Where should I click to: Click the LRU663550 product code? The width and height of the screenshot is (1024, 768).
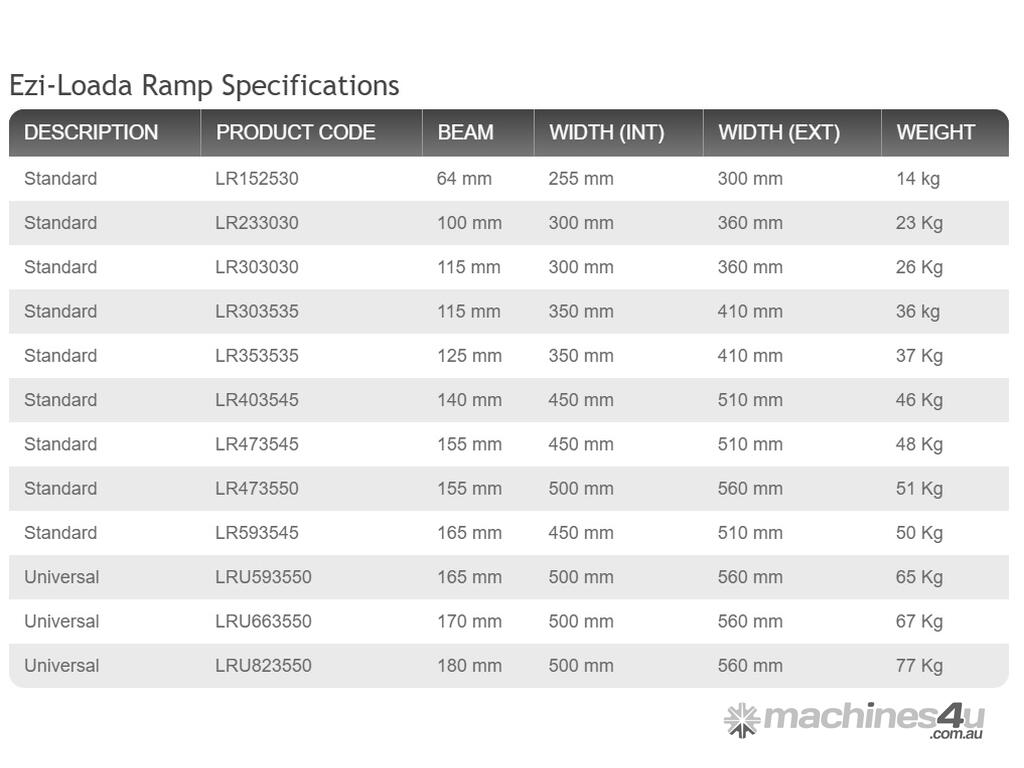263,621
